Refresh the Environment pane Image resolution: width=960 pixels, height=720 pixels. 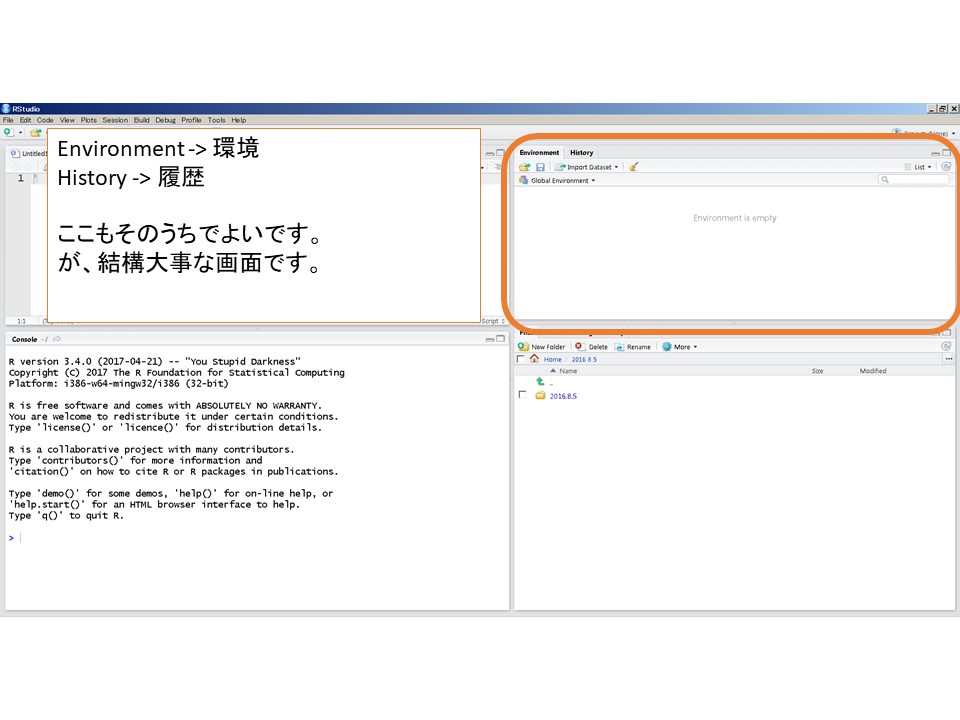pos(945,167)
